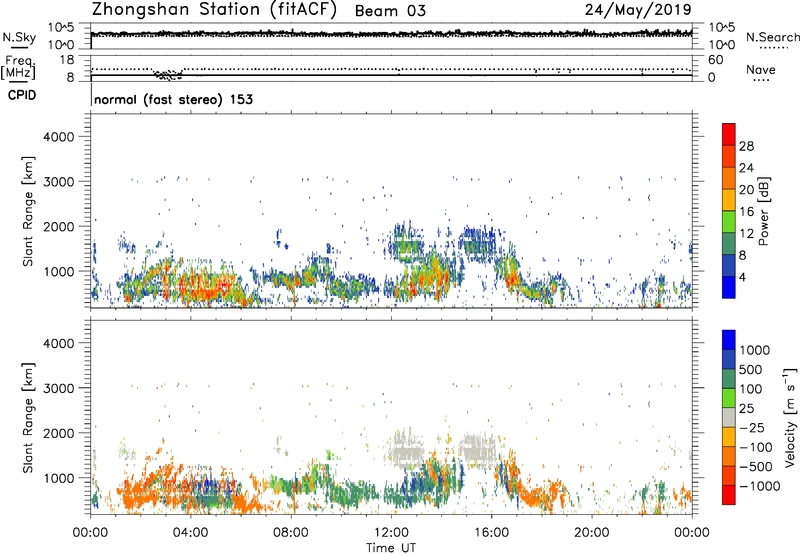The height and width of the screenshot is (554, 800).
Task: Click the "08:00" time axis tick
Action: click(x=291, y=533)
